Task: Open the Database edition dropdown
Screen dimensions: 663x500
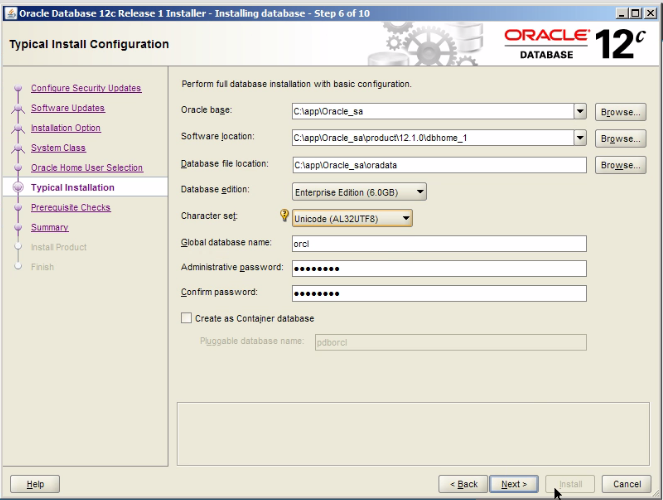Action: (x=359, y=192)
